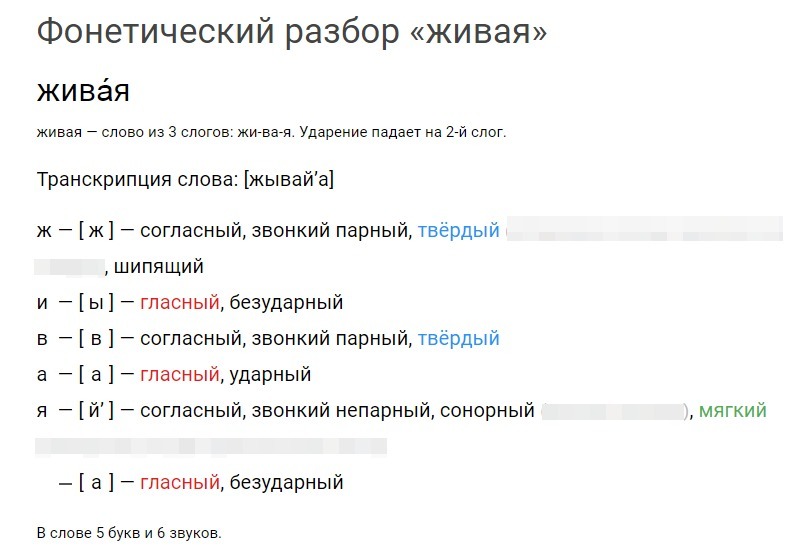
Task: Open the green "мягкий" link
Action: pyautogui.click(x=732, y=410)
